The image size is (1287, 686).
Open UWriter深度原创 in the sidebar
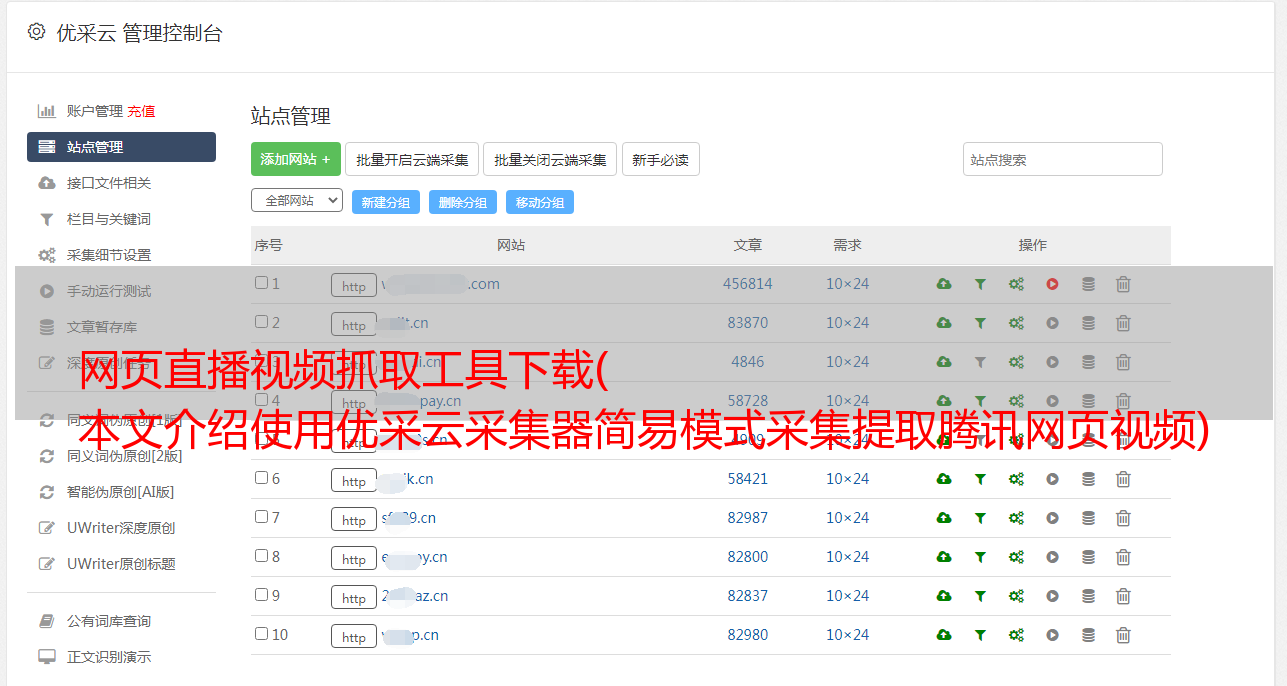(121, 528)
